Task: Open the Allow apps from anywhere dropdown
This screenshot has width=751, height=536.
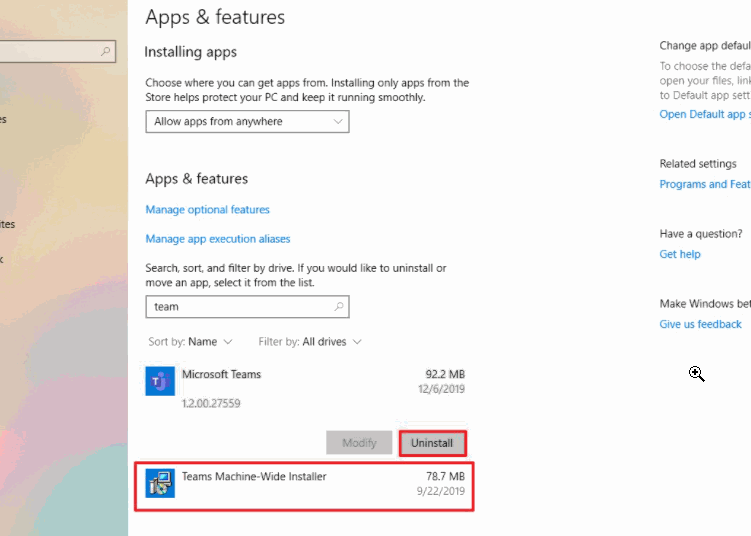Action: [x=247, y=122]
